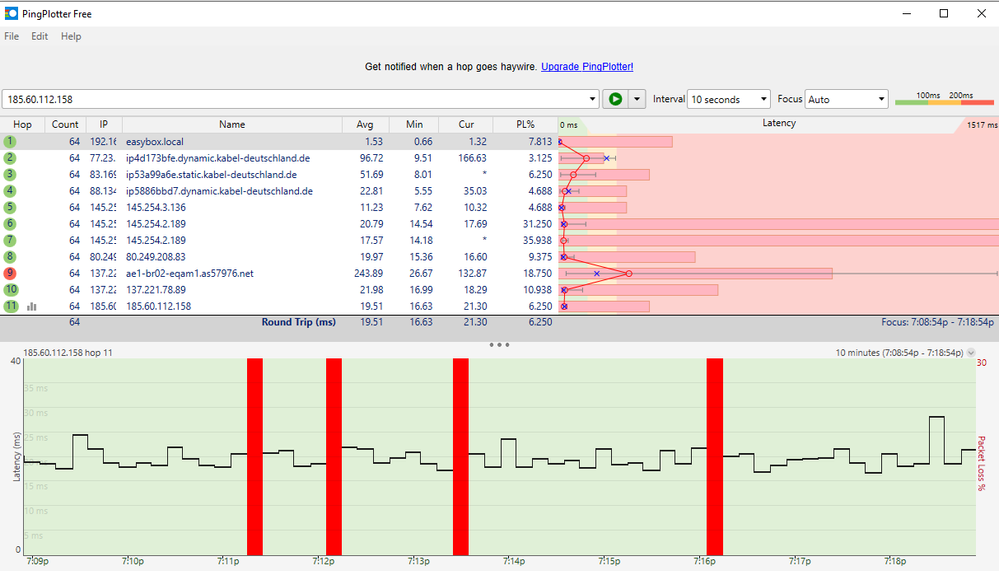Expand the target address history dropdown
999x571 pixels.
coord(593,99)
